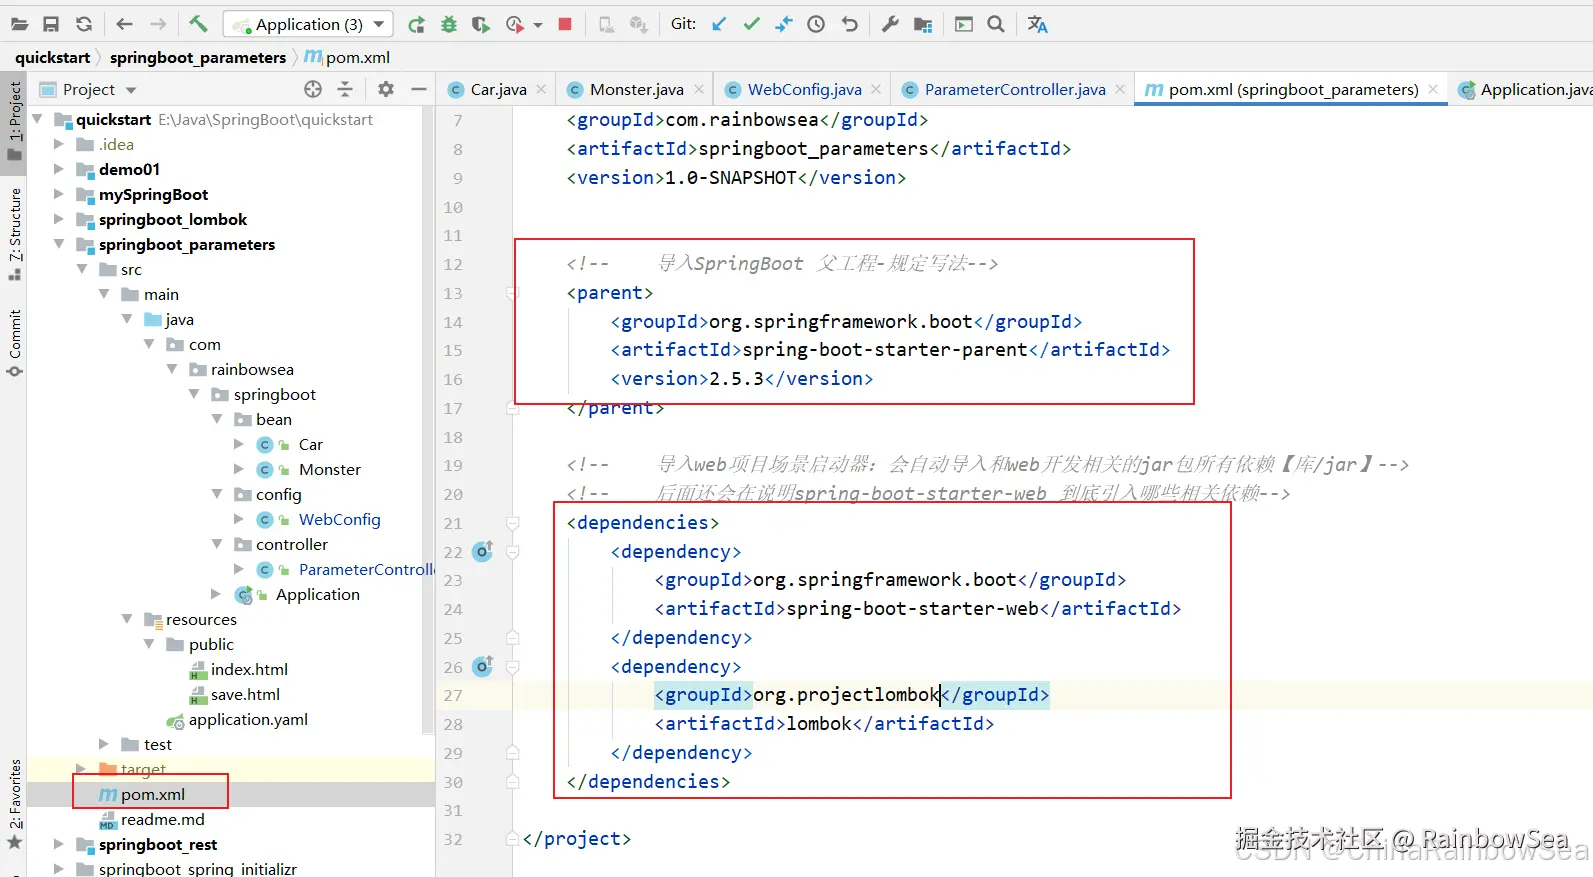This screenshot has width=1593, height=877.
Task: Show Git history clock icon
Action: coord(816,24)
